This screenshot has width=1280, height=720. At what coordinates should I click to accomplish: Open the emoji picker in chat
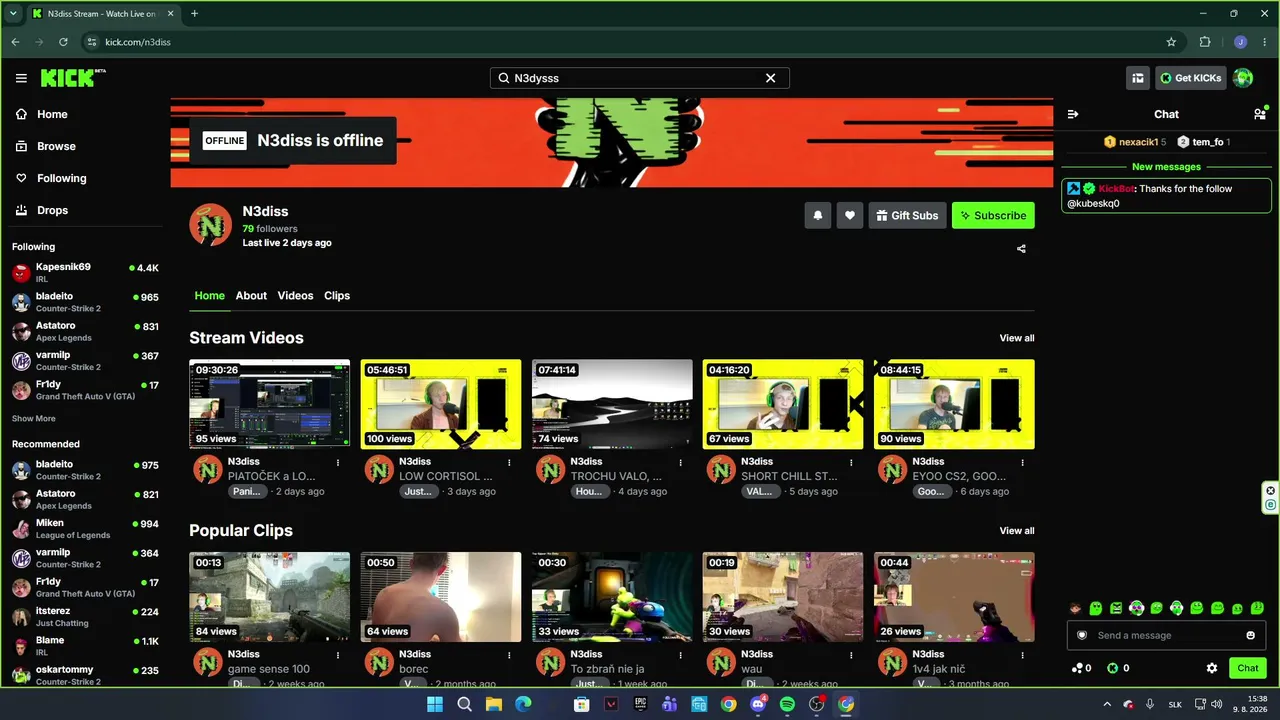(x=1250, y=635)
